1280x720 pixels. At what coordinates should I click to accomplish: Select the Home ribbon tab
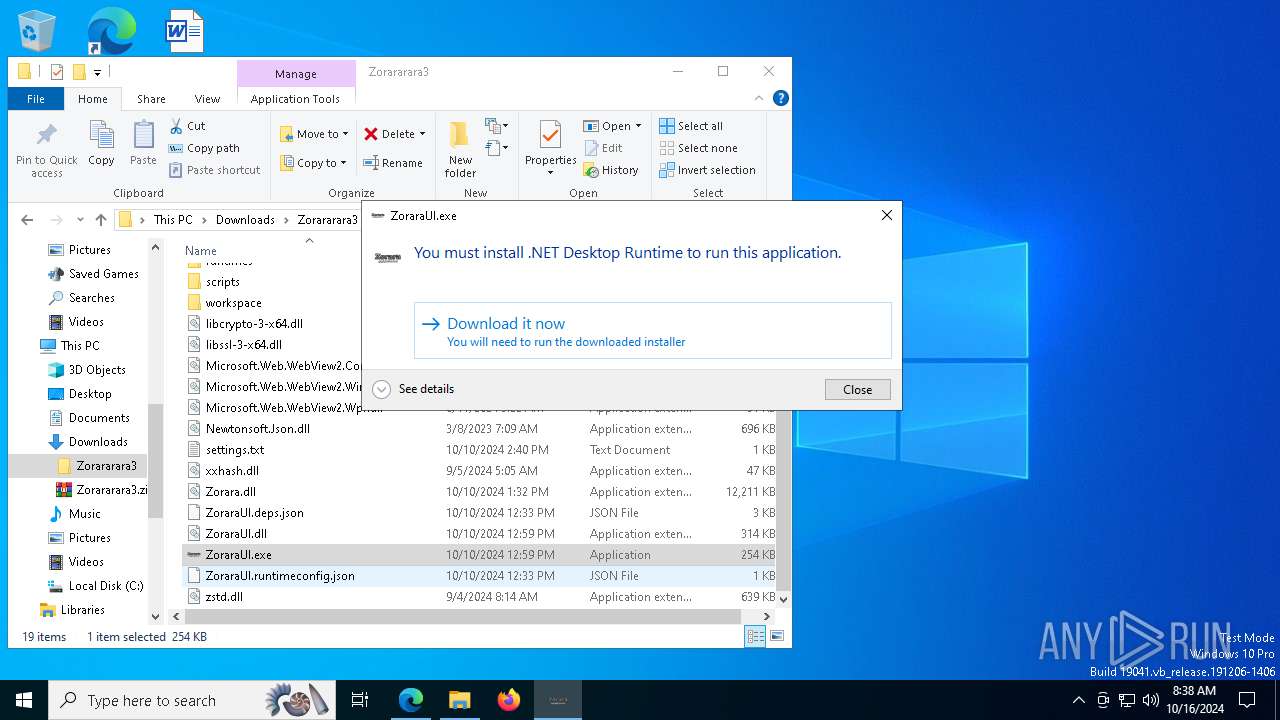tap(93, 99)
